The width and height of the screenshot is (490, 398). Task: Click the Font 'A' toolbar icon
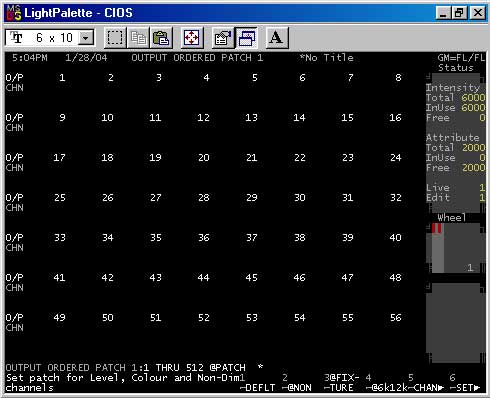click(x=277, y=38)
